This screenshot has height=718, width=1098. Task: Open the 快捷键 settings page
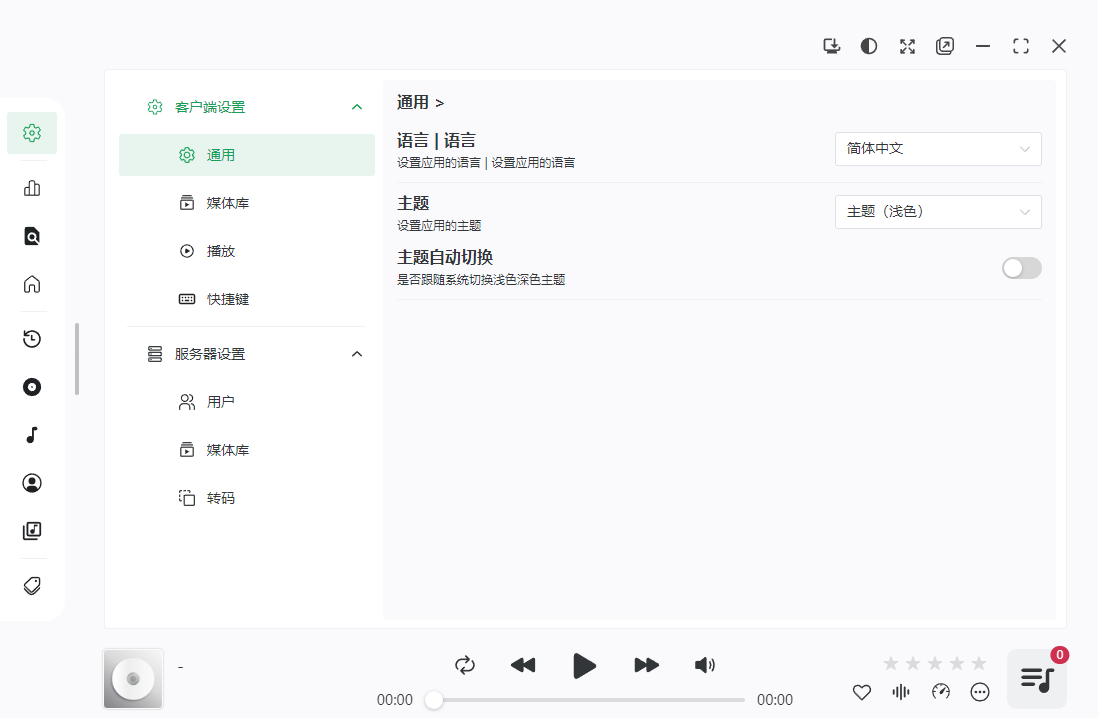click(227, 298)
